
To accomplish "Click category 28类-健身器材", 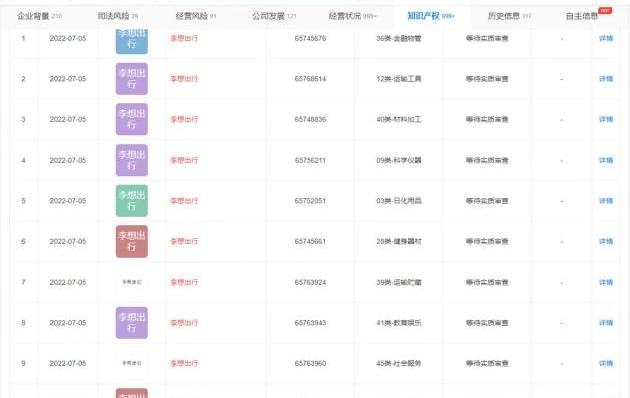I will coord(399,241).
